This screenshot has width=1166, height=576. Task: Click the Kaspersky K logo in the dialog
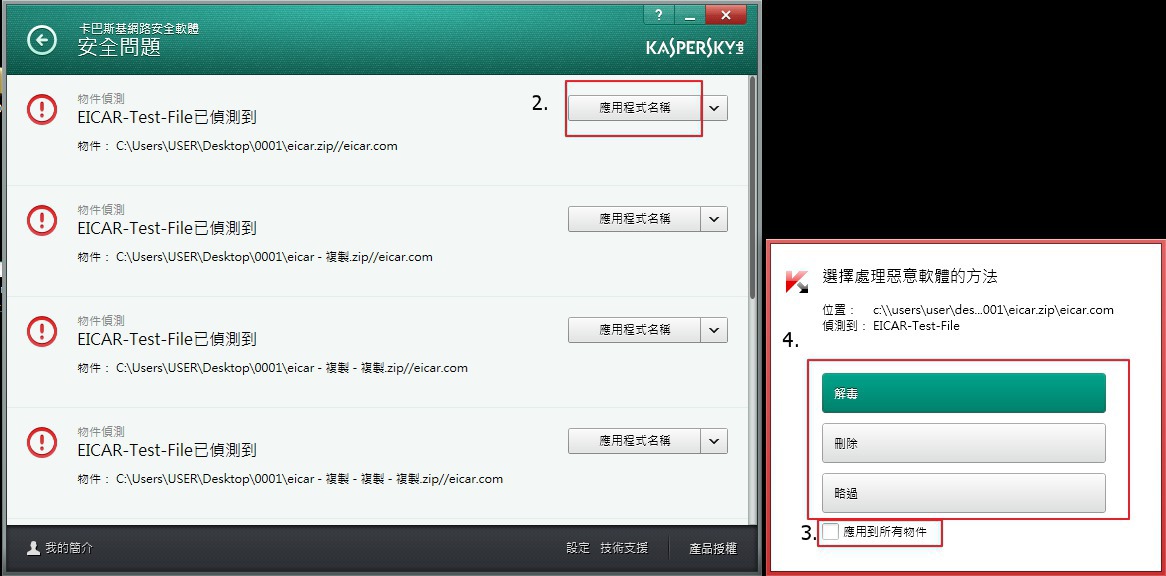pyautogui.click(x=797, y=281)
